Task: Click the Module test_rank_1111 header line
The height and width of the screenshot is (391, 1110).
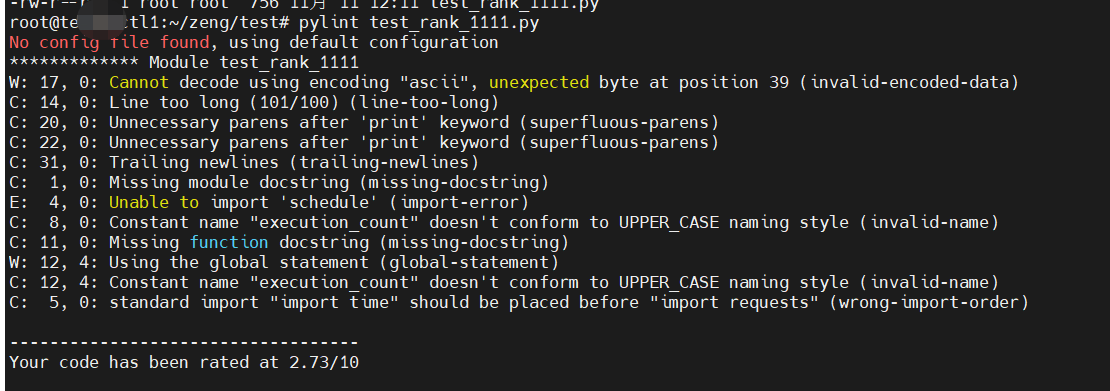Action: [x=184, y=62]
